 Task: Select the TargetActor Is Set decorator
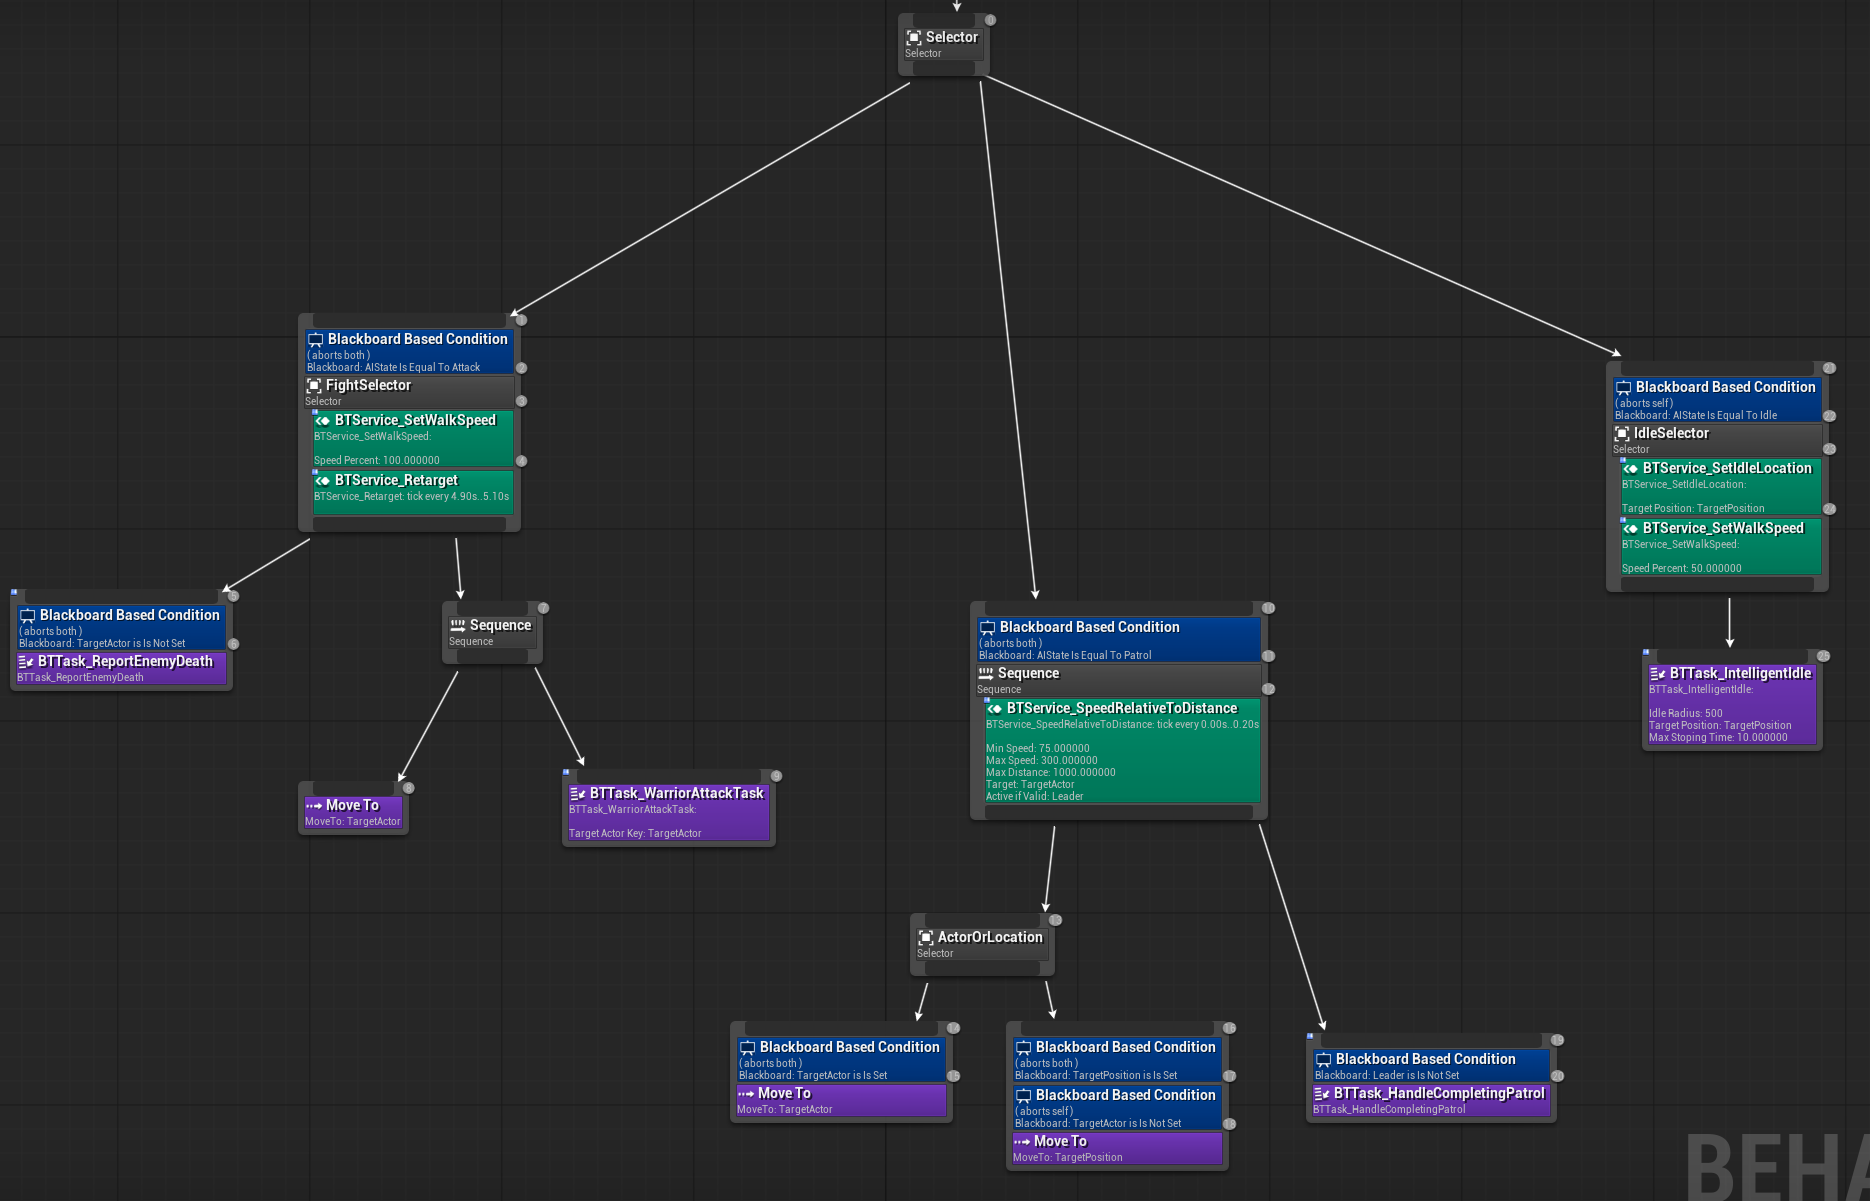coord(840,1060)
